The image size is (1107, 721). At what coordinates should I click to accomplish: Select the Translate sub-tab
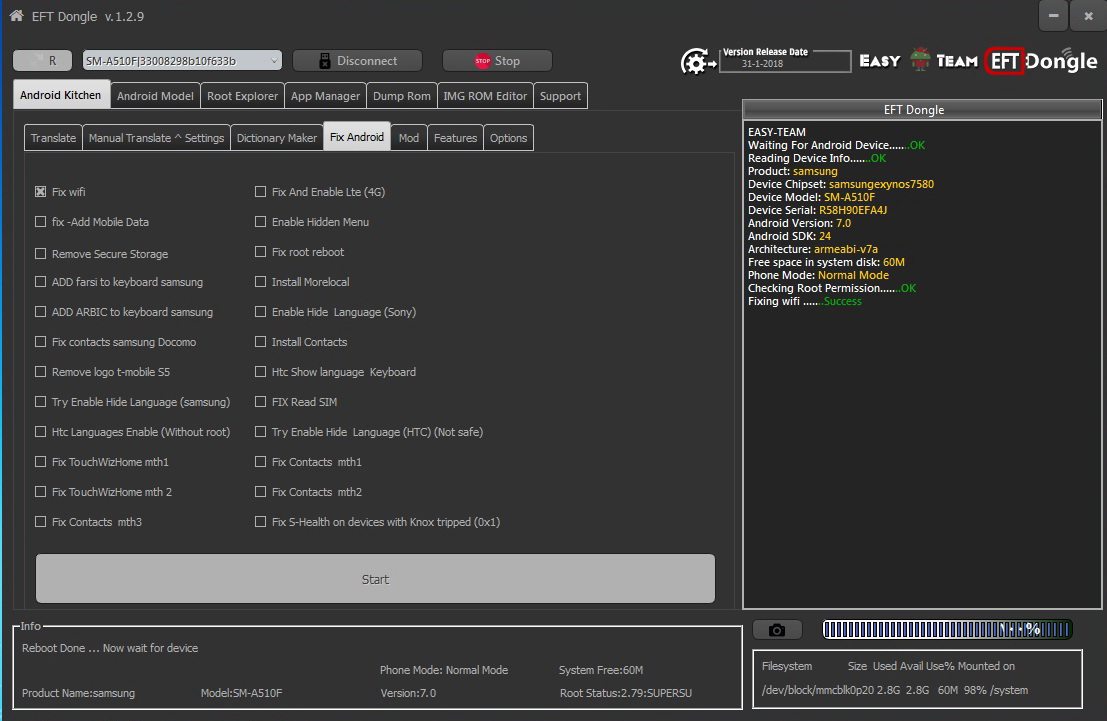(54, 138)
